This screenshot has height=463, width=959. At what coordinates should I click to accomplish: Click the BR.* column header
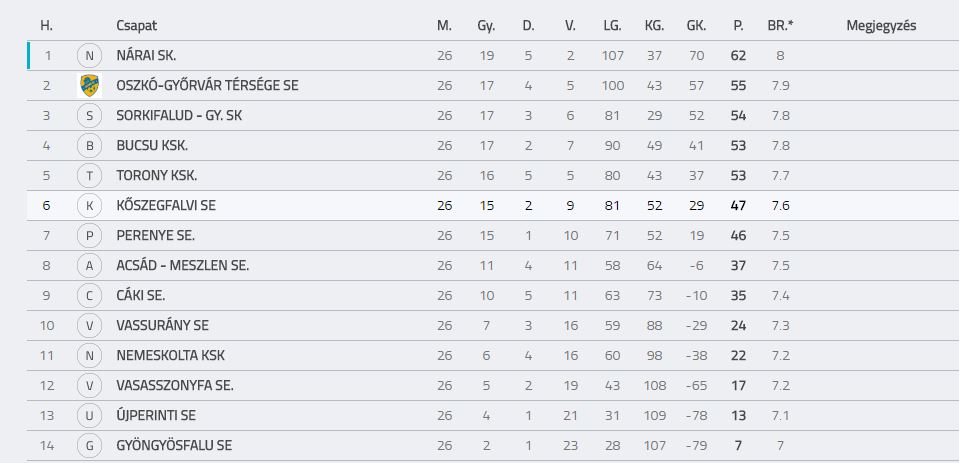click(780, 26)
